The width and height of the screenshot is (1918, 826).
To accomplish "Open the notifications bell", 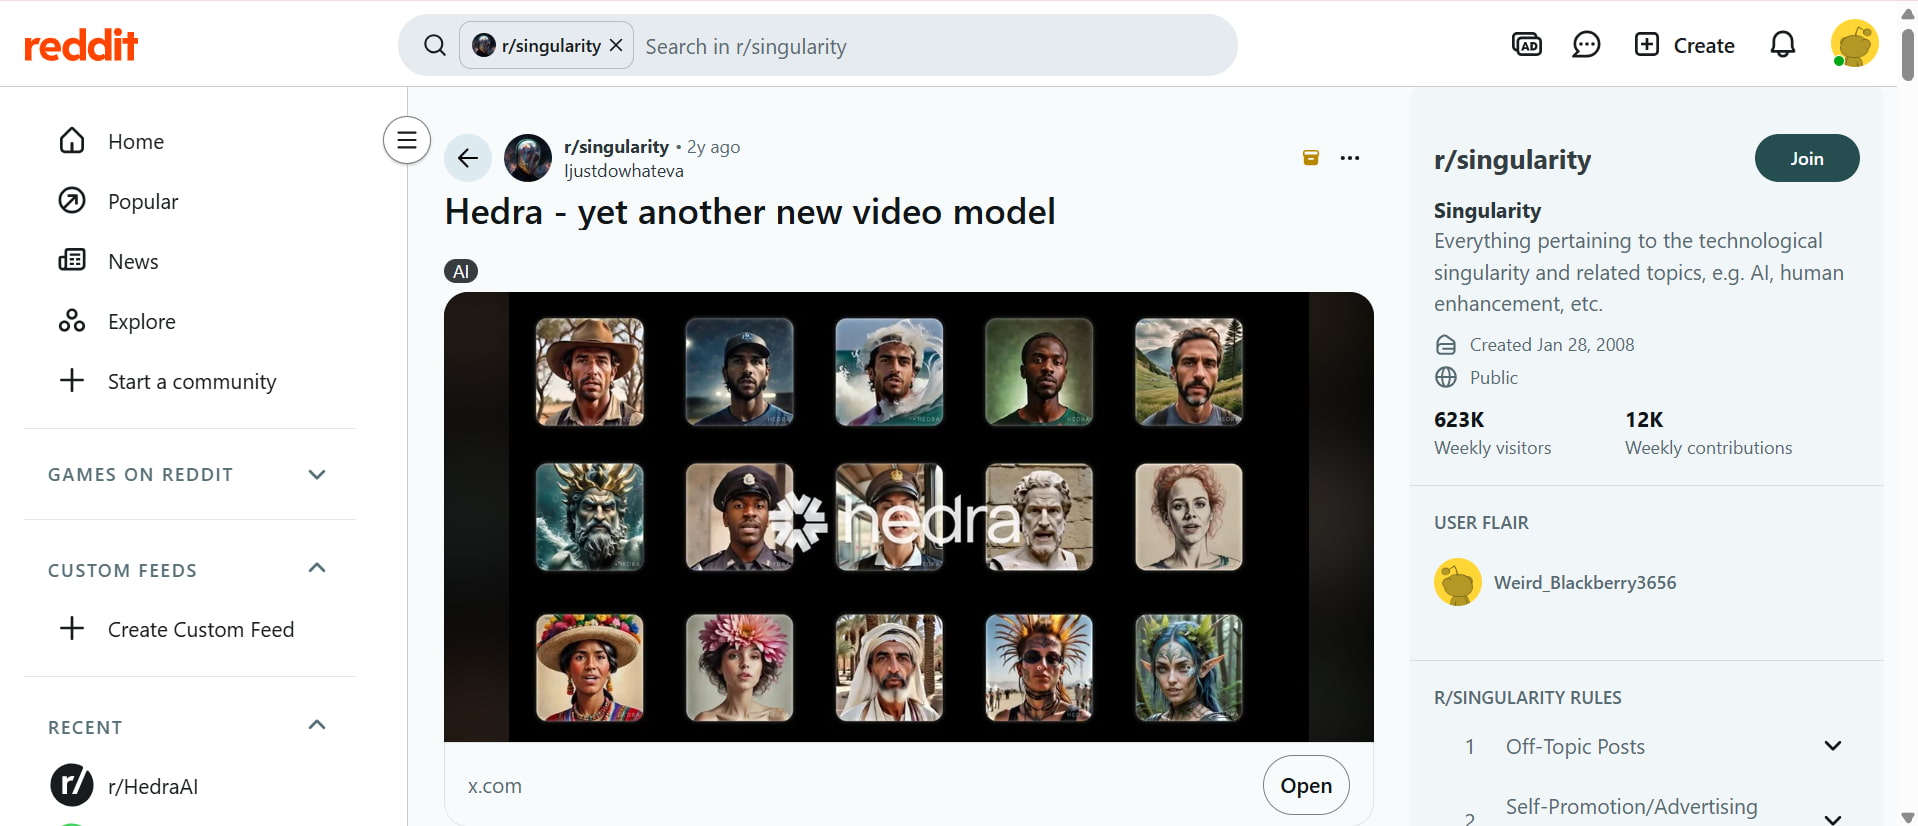I will click(1783, 45).
